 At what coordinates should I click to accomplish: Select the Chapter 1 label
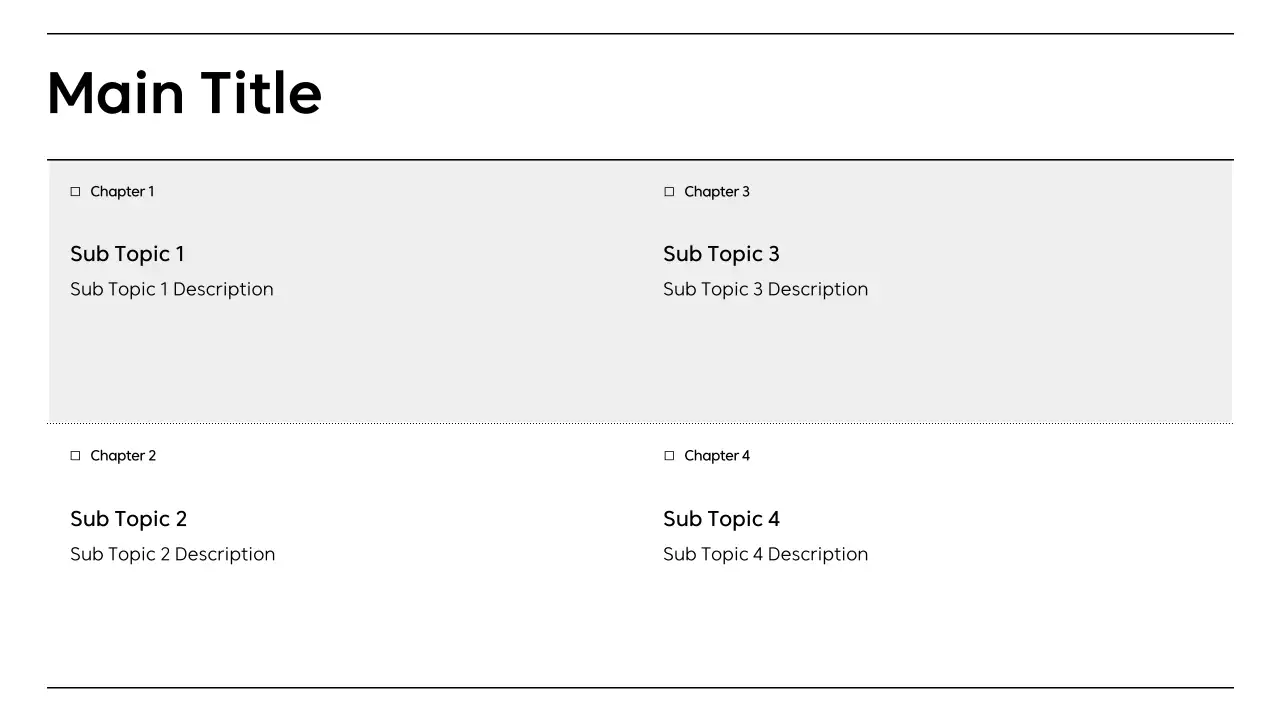tap(122, 191)
